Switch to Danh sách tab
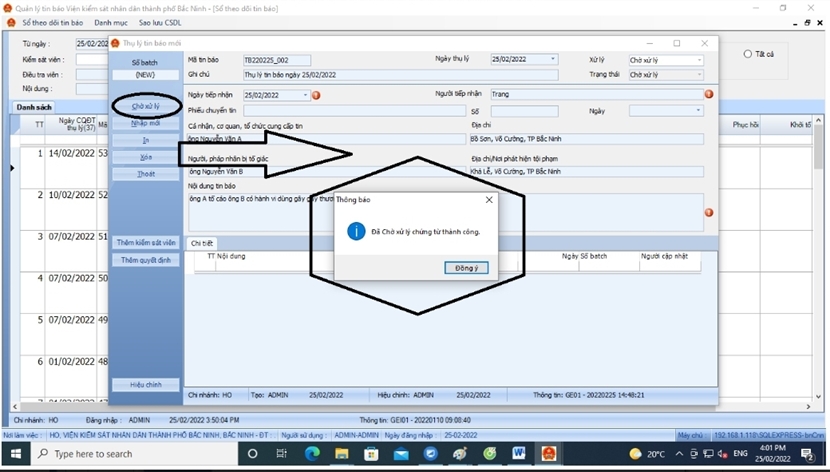This screenshot has height=472, width=830. 34,107
